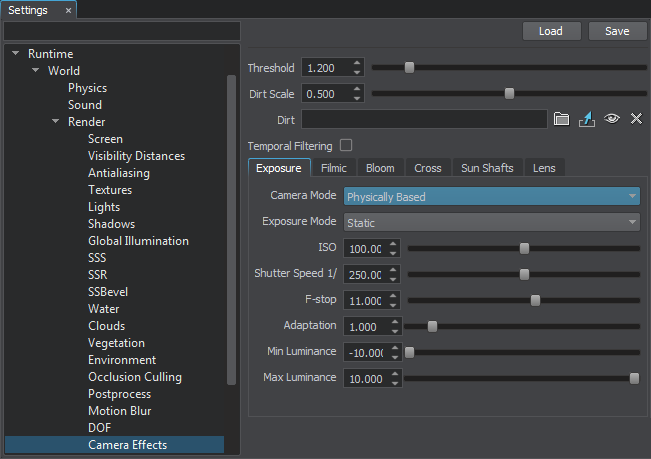Collapse the Render tree node

[56, 122]
